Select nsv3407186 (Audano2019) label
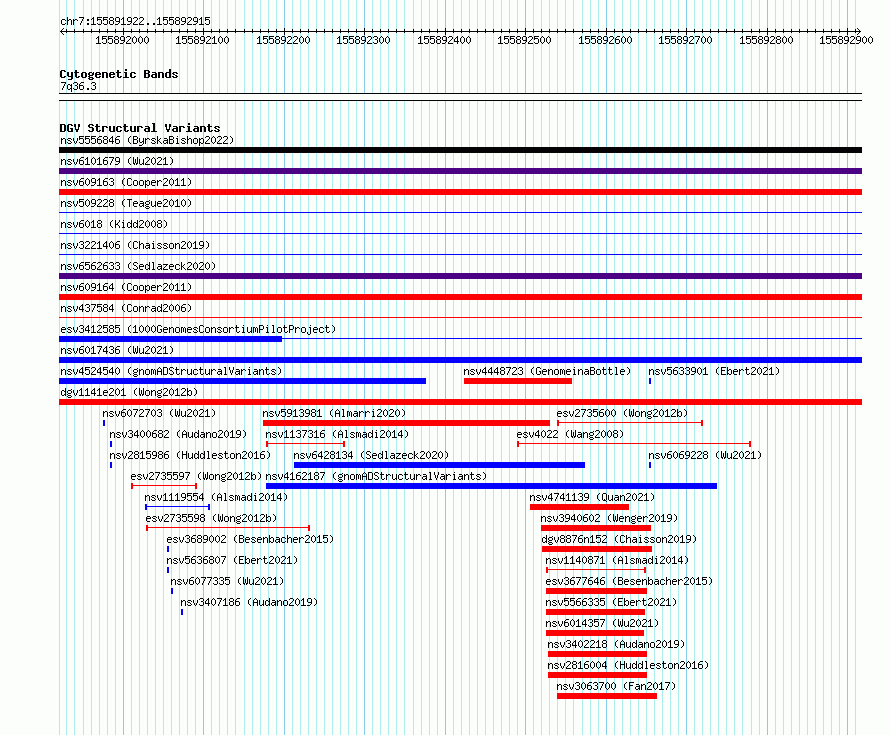Image resolution: width=890 pixels, height=735 pixels. click(249, 602)
